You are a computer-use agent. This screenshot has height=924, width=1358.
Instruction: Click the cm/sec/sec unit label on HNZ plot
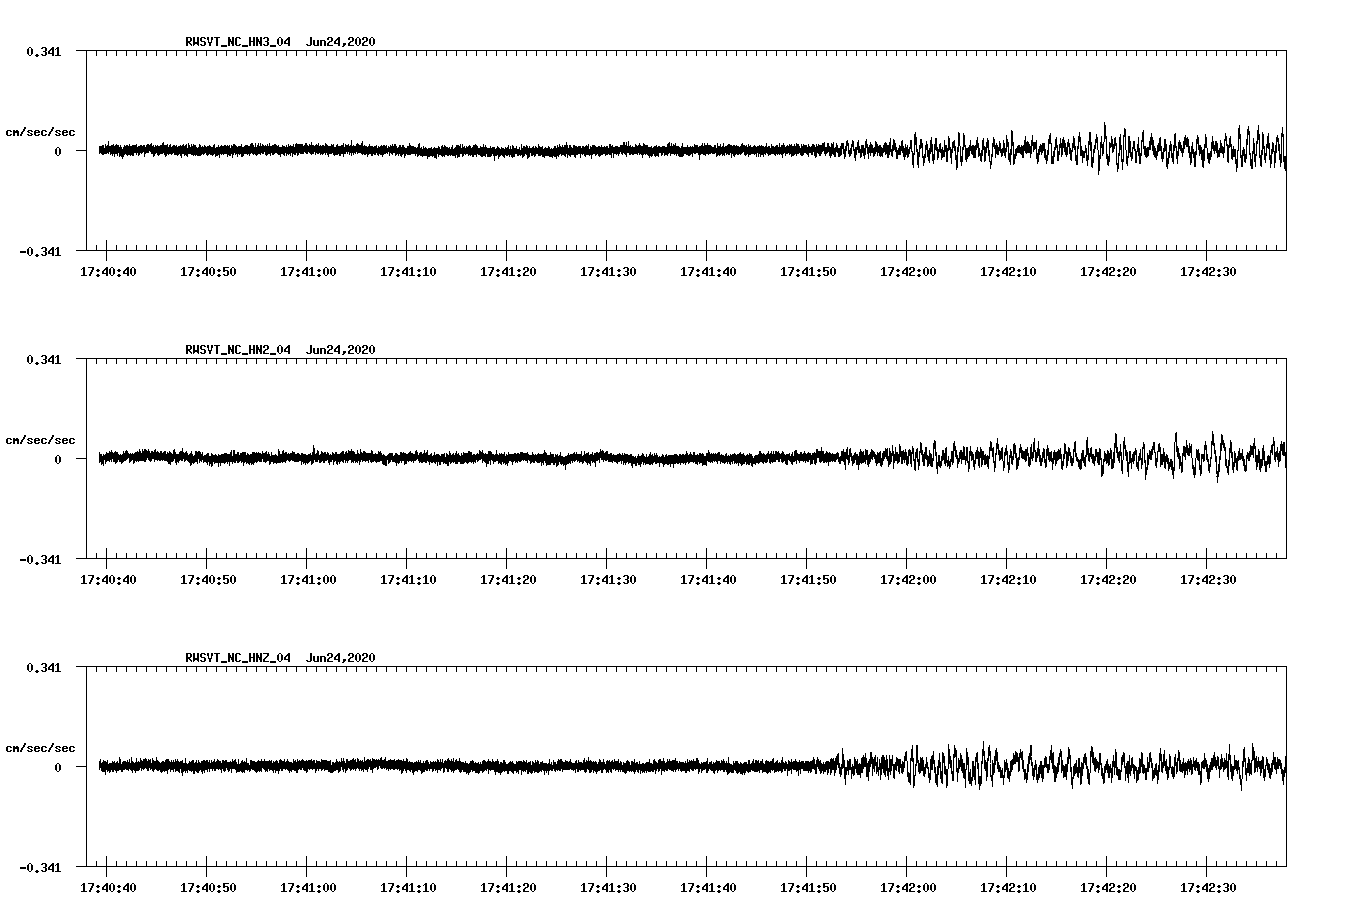(x=40, y=748)
